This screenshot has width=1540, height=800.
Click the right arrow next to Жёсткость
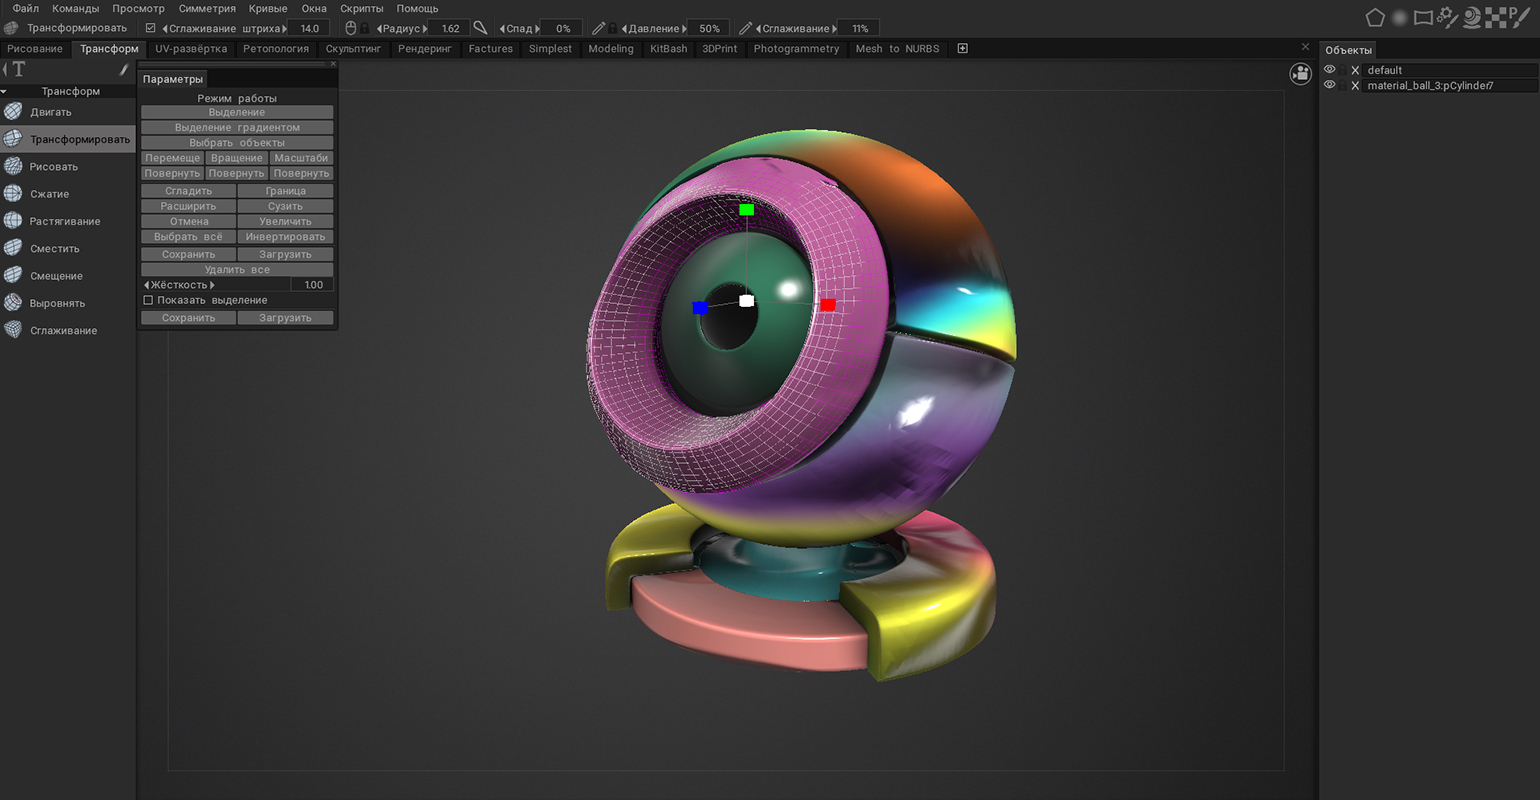pyautogui.click(x=212, y=285)
